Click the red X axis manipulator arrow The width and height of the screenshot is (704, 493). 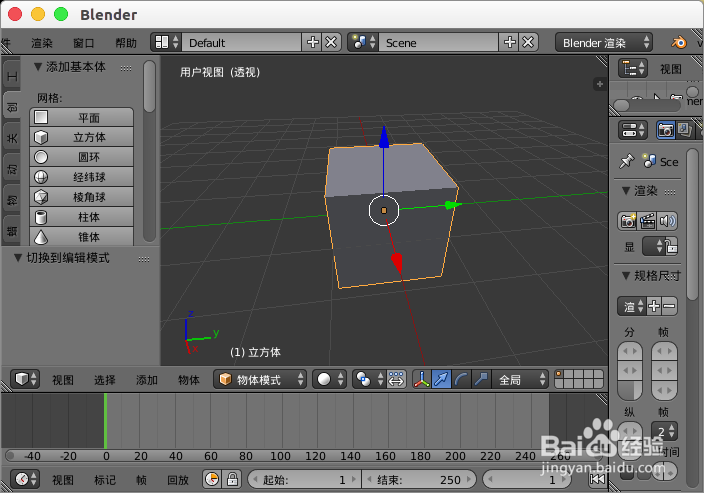click(x=396, y=263)
